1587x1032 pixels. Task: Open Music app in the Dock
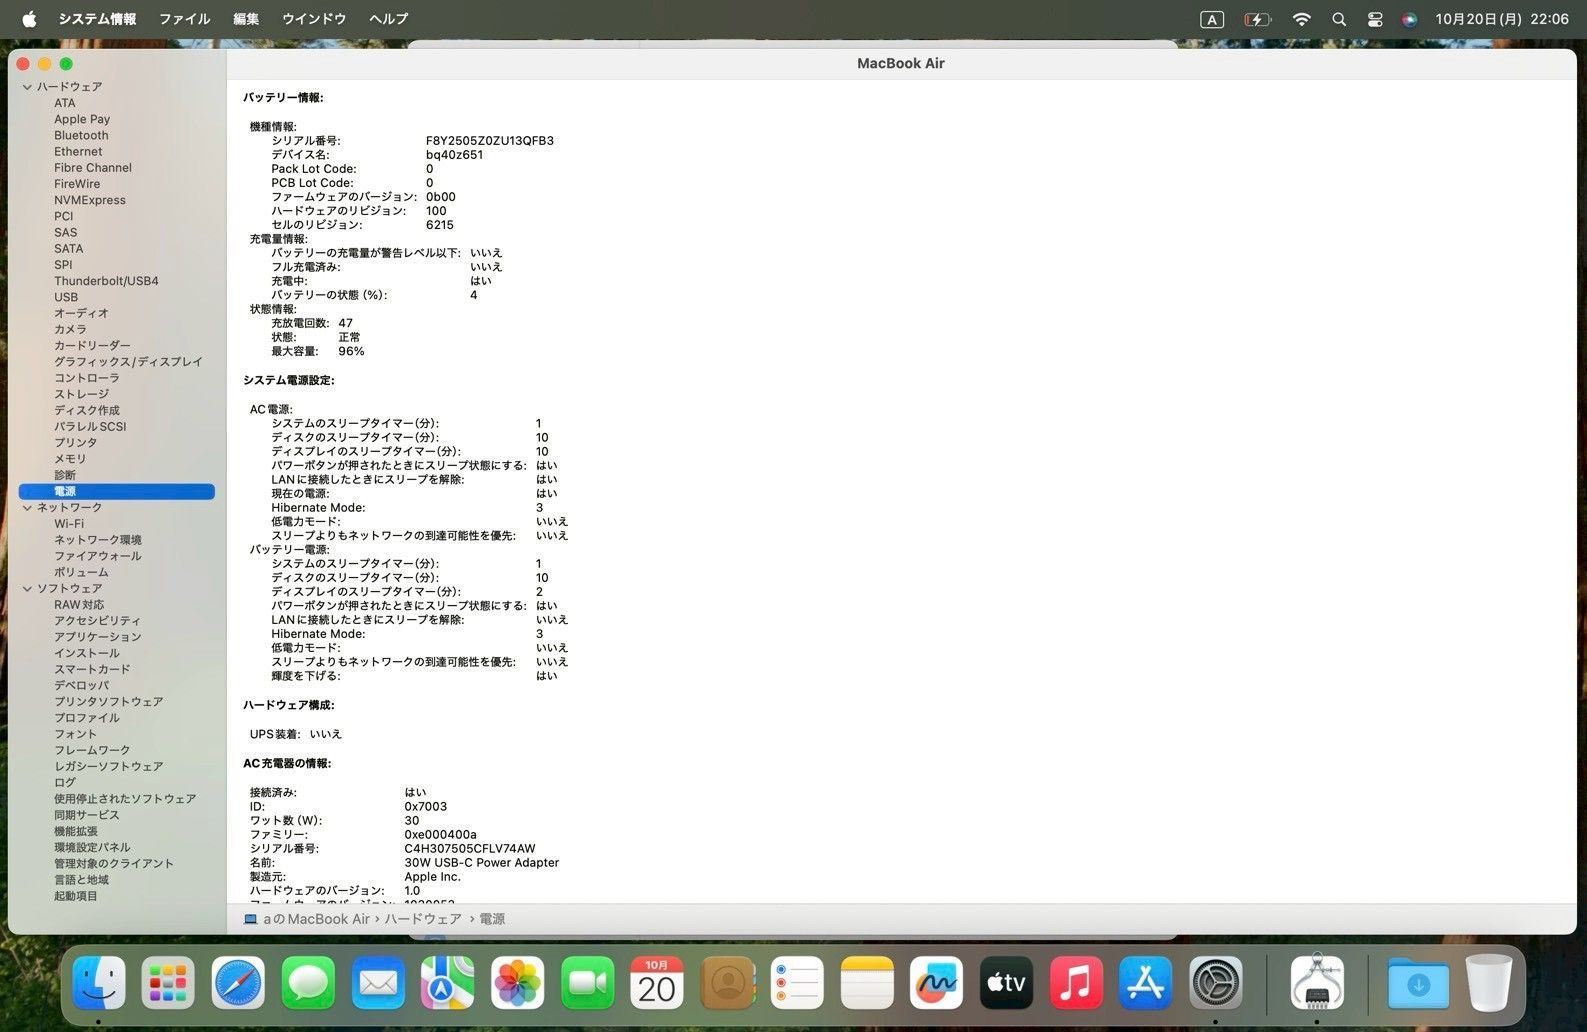pos(1076,983)
